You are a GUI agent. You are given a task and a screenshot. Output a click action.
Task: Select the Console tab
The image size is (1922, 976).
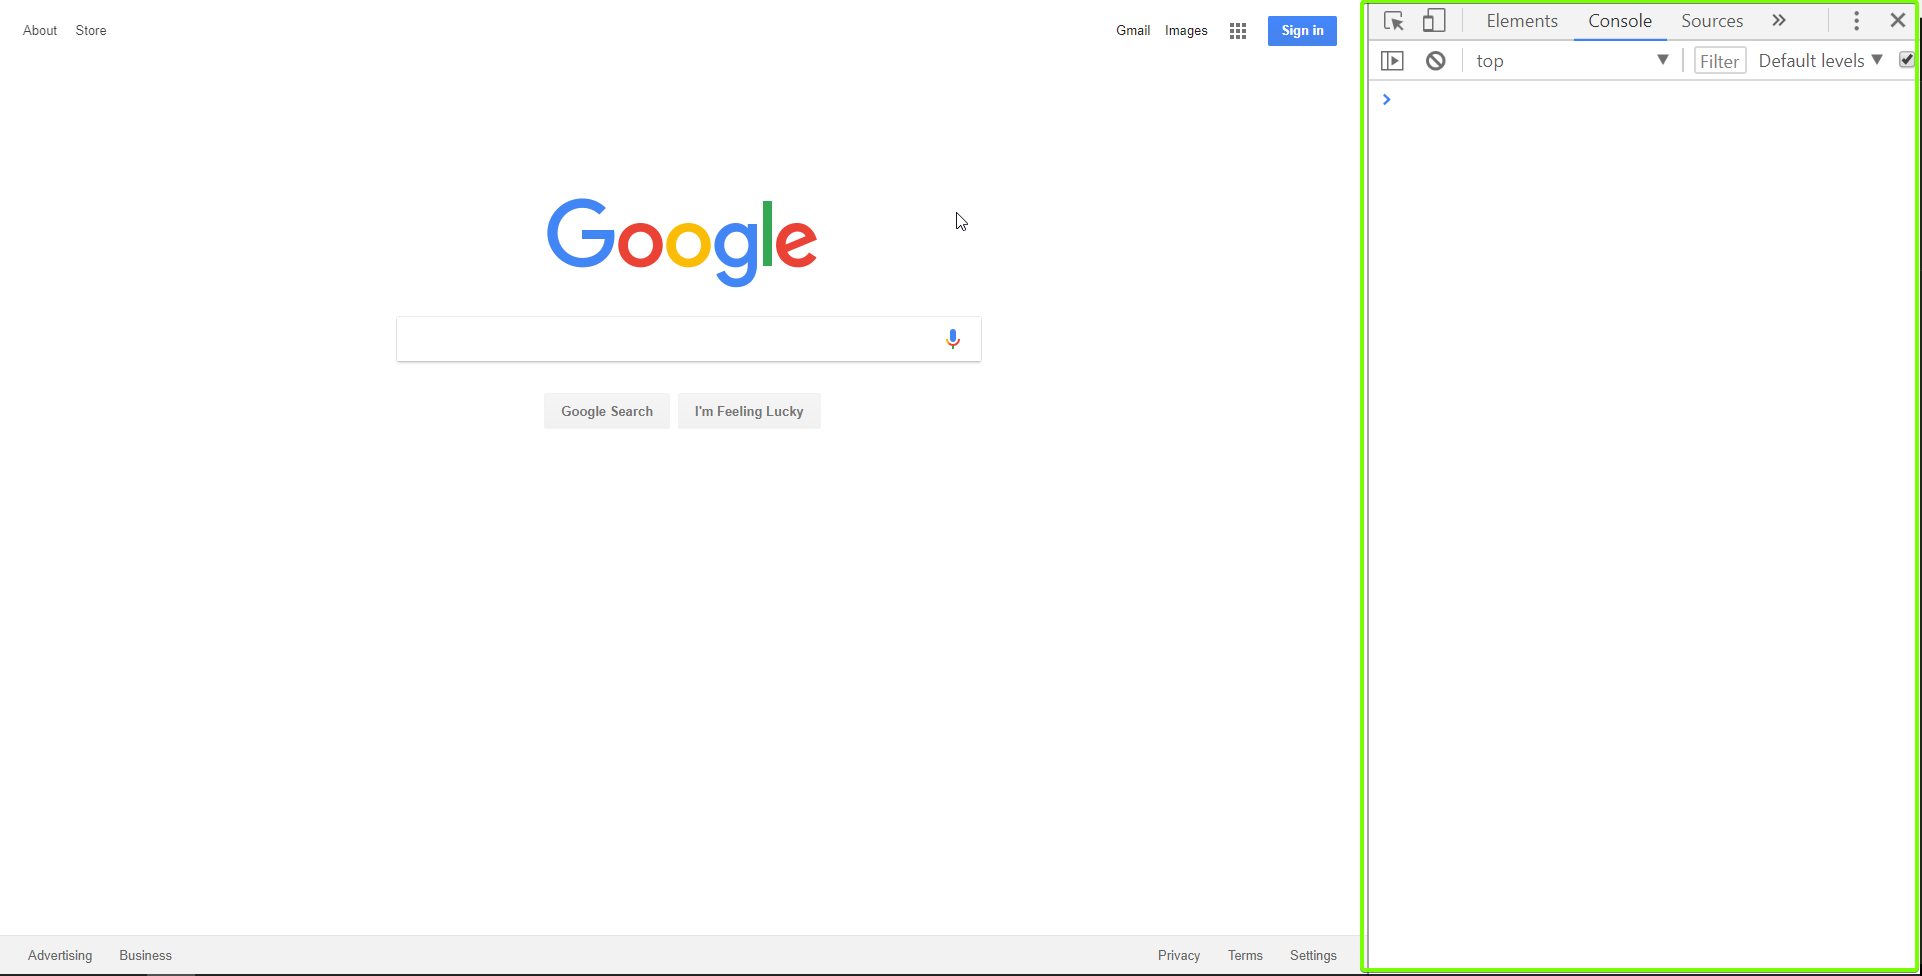pyautogui.click(x=1620, y=21)
